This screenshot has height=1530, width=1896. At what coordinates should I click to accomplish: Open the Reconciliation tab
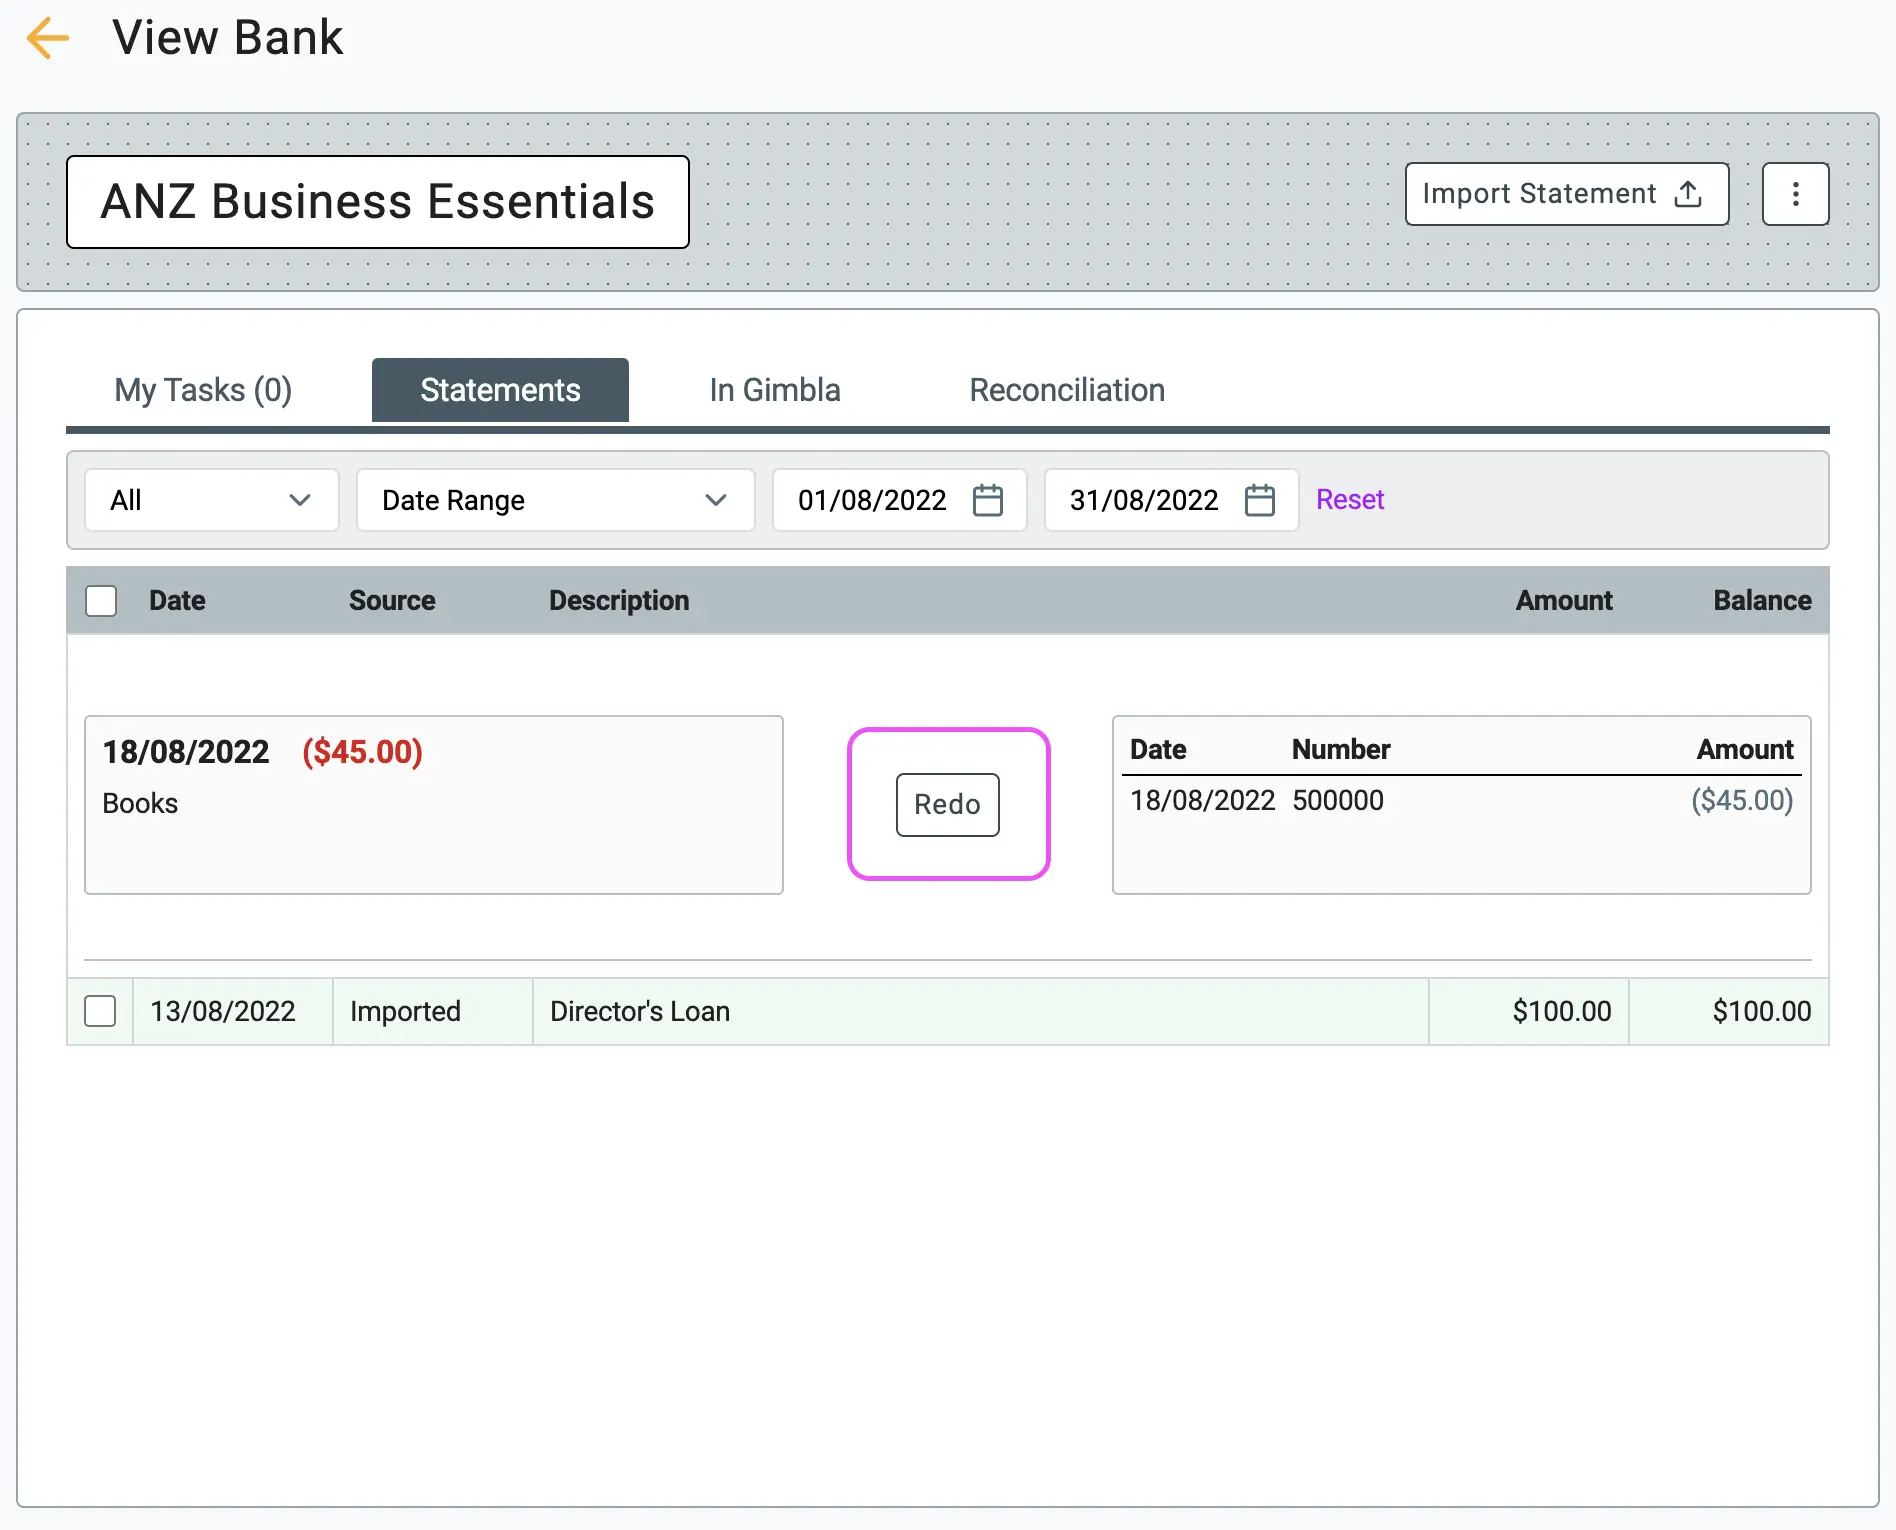(1067, 390)
